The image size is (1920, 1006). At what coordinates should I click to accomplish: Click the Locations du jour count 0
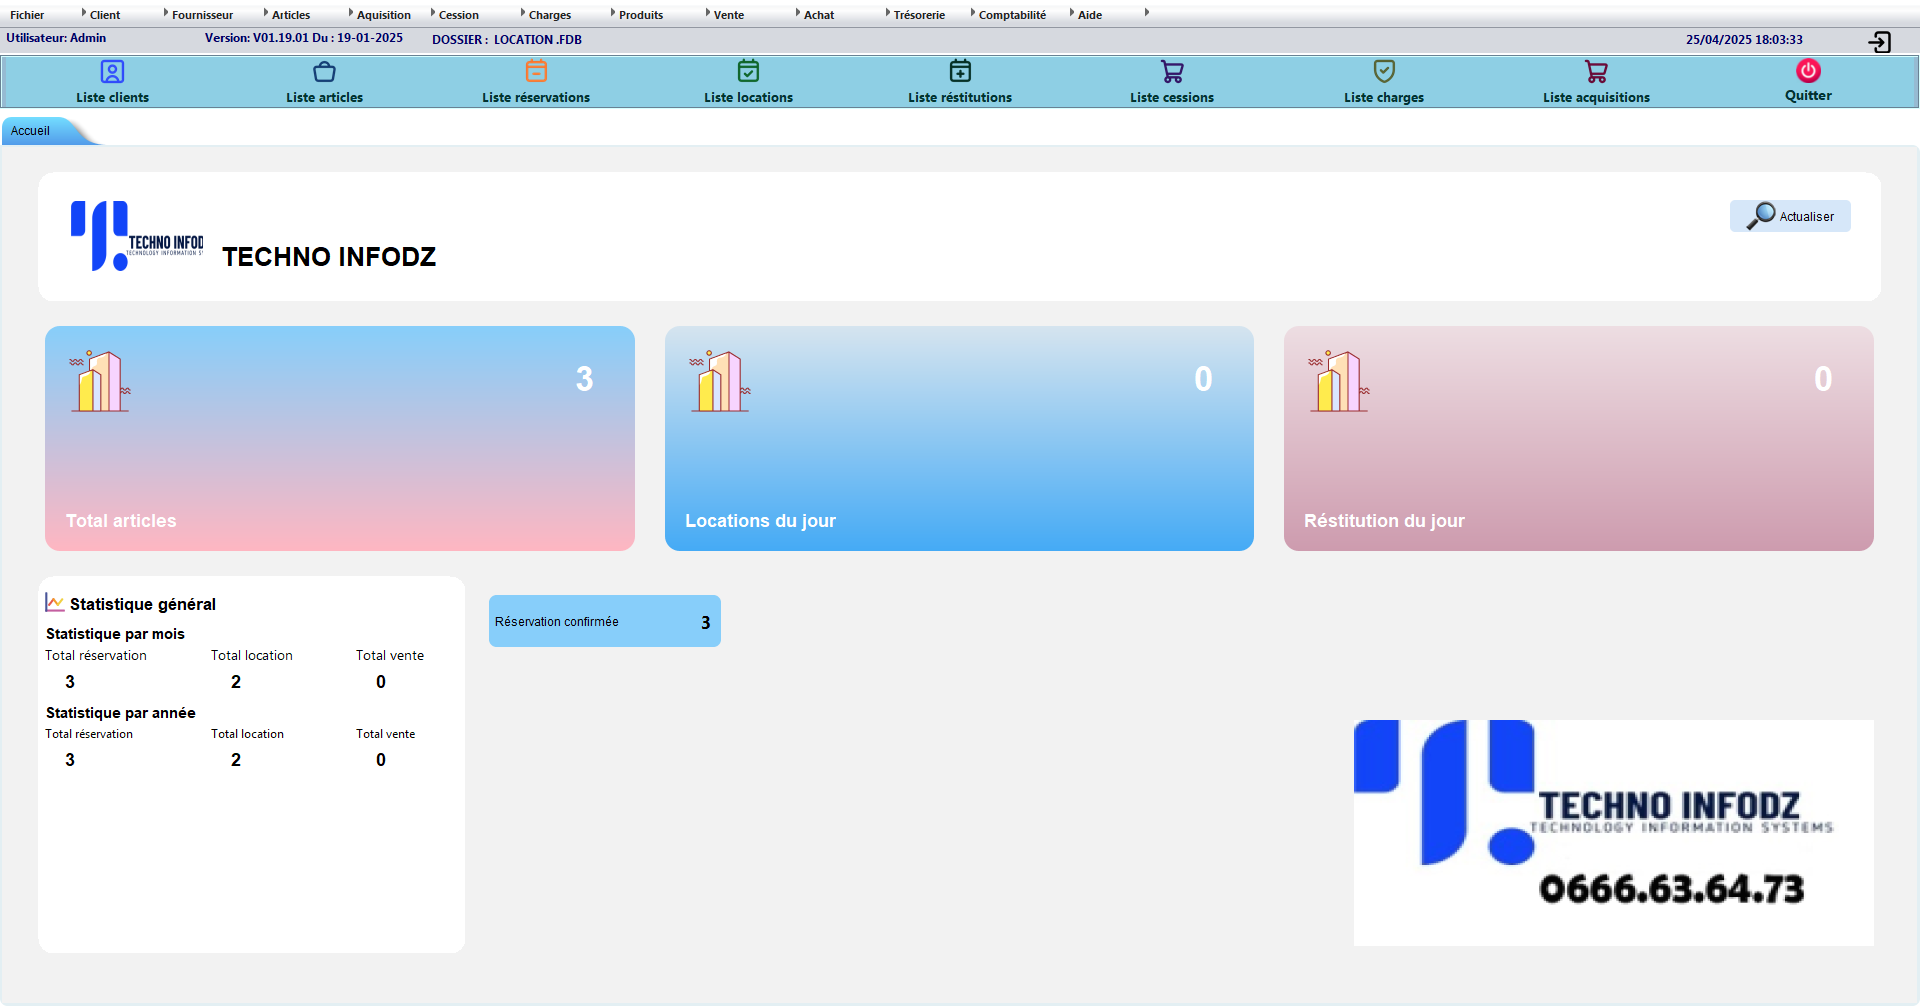1204,379
